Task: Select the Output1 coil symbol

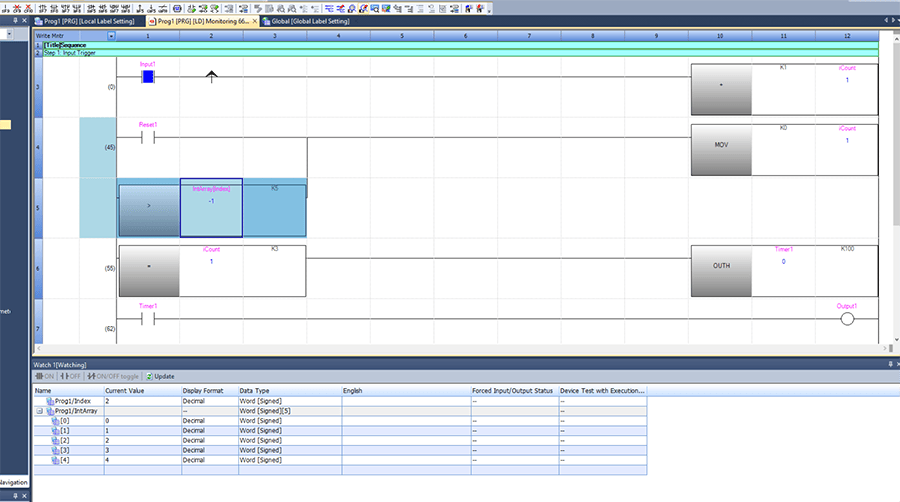Action: tap(847, 319)
